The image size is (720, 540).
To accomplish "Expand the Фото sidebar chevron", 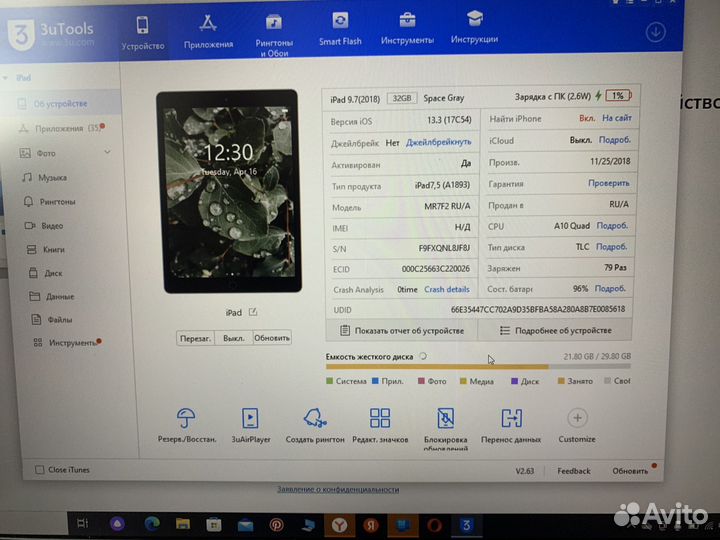I will 107,152.
